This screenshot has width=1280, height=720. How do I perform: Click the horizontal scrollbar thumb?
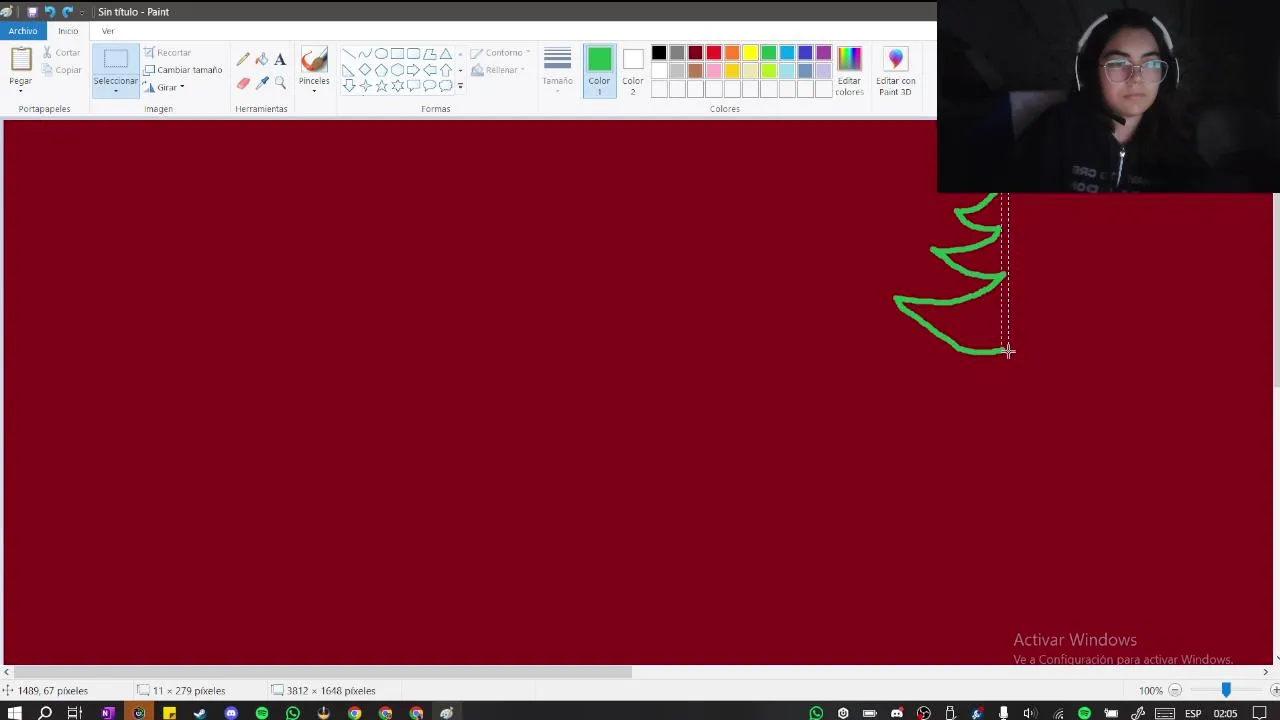pos(324,672)
